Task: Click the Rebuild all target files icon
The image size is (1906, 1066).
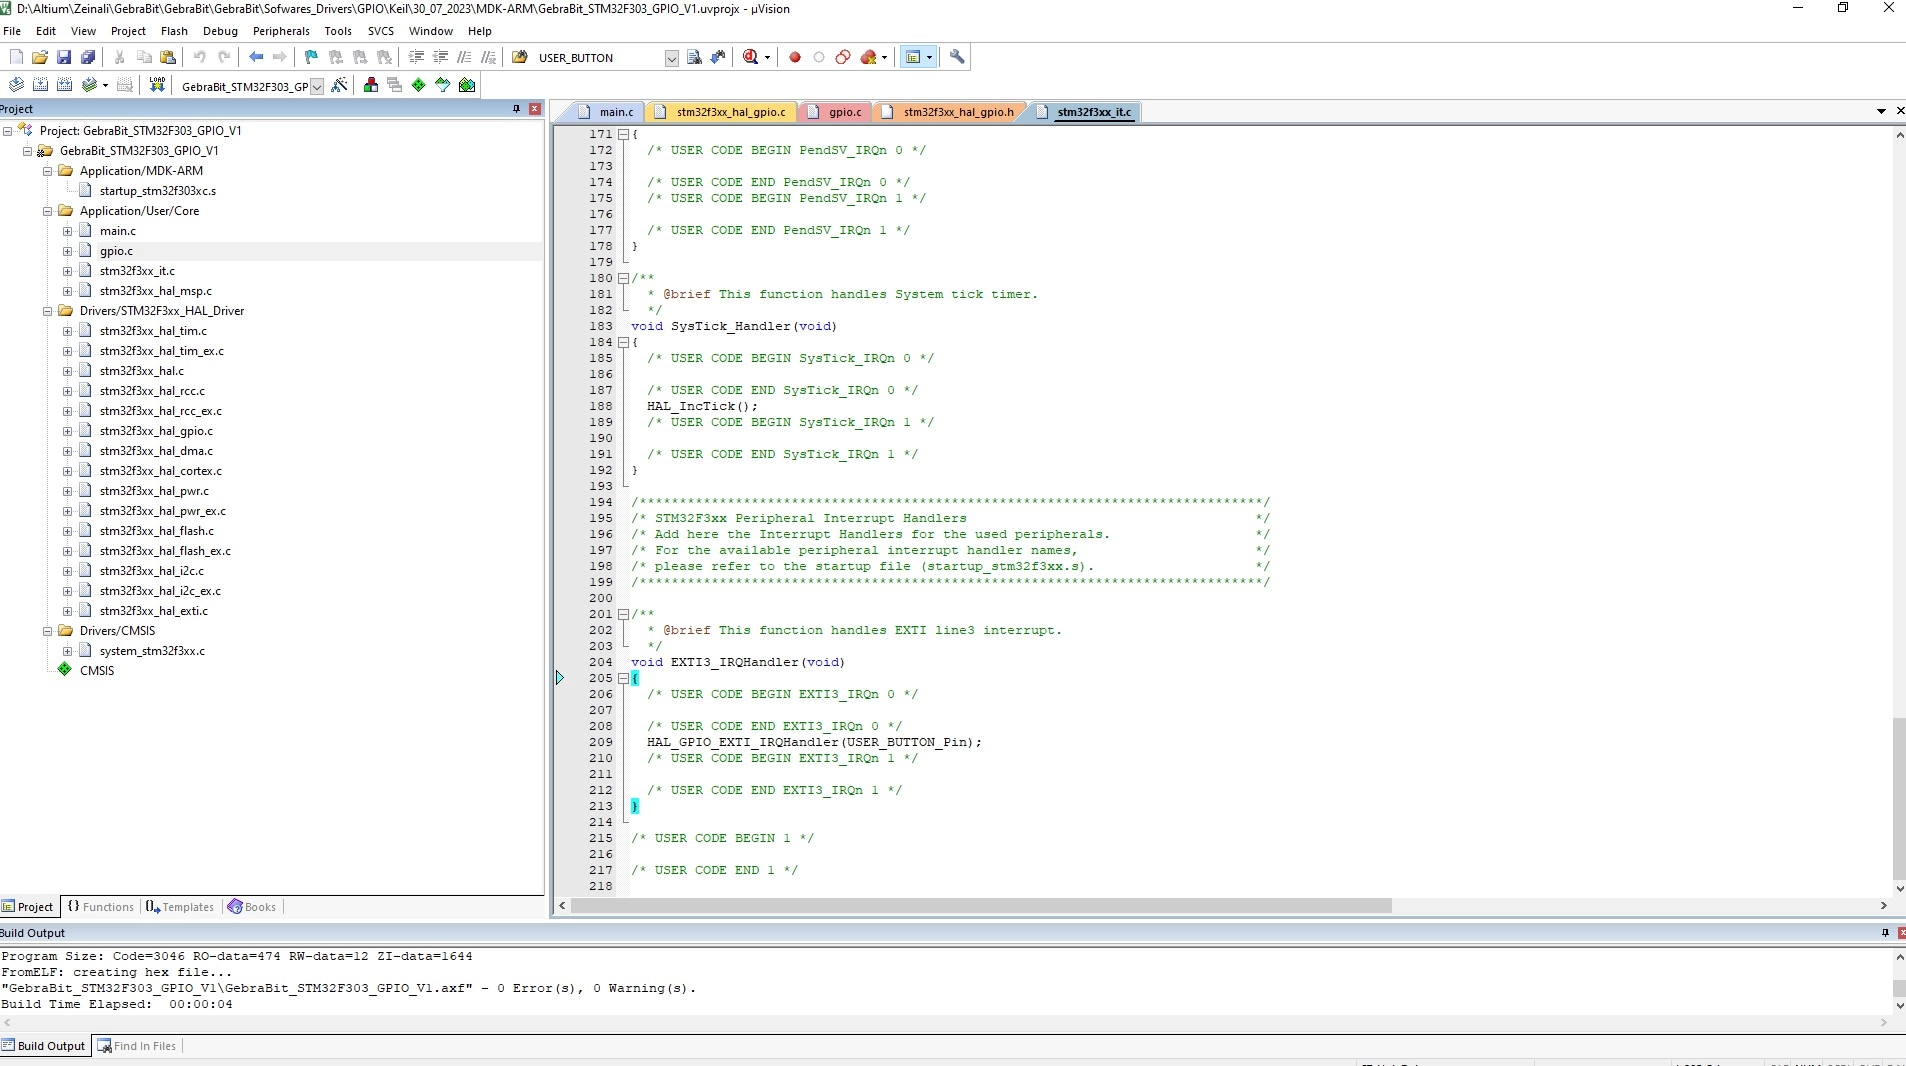Action: (64, 85)
